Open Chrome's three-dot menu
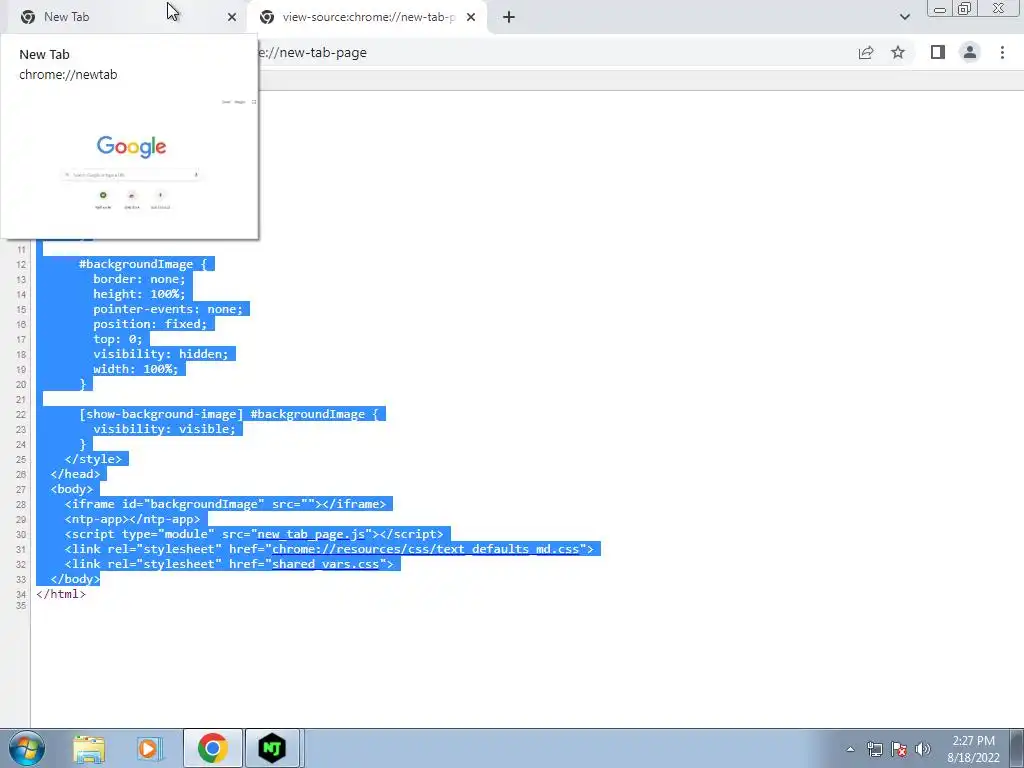The width and height of the screenshot is (1024, 768). click(1002, 52)
